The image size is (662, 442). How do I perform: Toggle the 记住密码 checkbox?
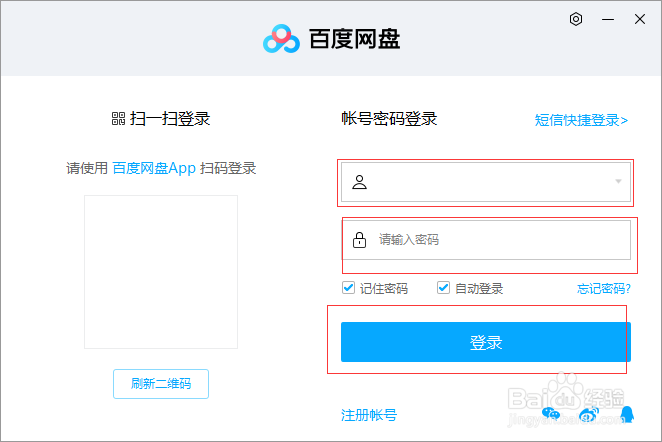pos(348,288)
